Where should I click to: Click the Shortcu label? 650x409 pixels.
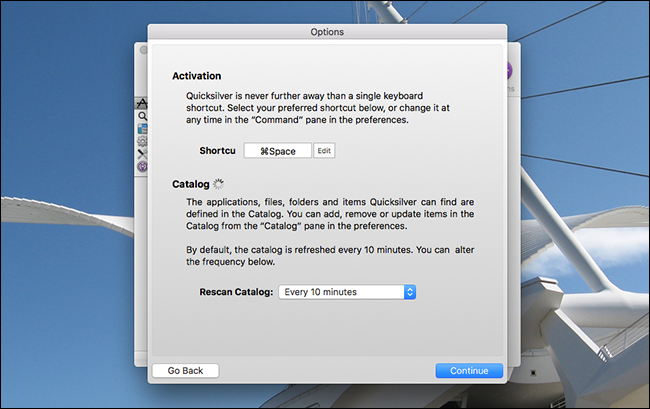click(x=217, y=150)
